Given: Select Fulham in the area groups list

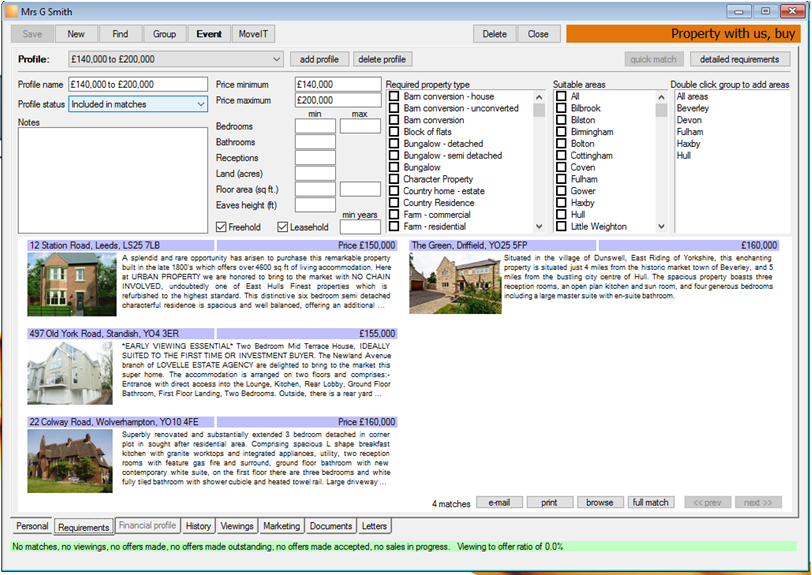Looking at the screenshot, I should [x=690, y=132].
